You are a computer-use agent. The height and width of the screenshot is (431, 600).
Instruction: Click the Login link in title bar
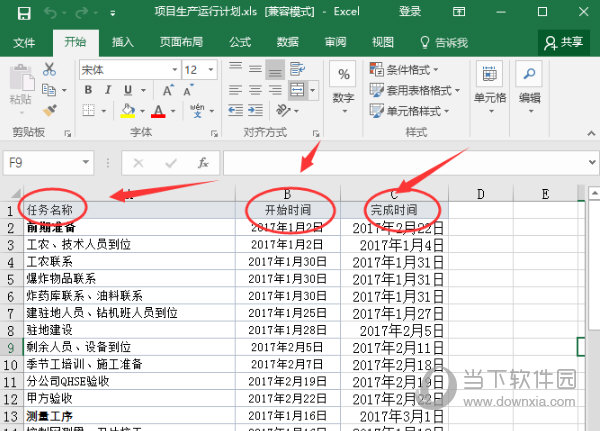410,12
